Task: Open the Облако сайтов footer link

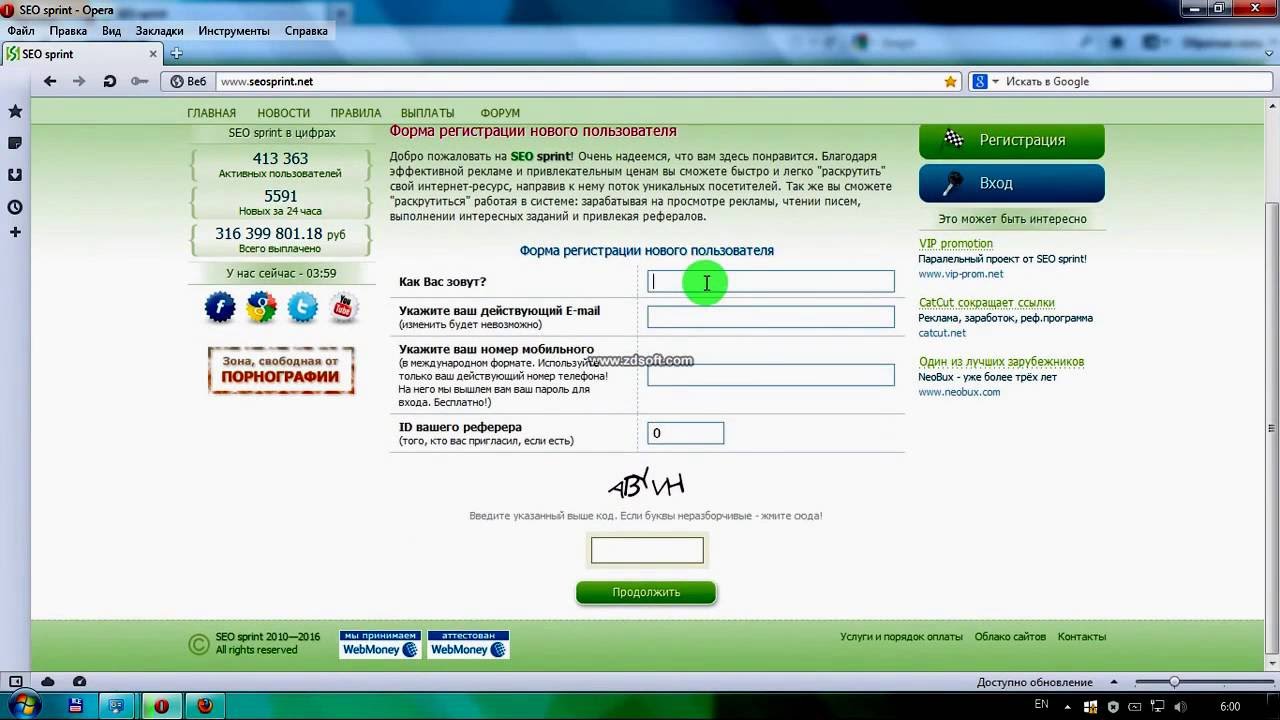Action: (x=1010, y=637)
